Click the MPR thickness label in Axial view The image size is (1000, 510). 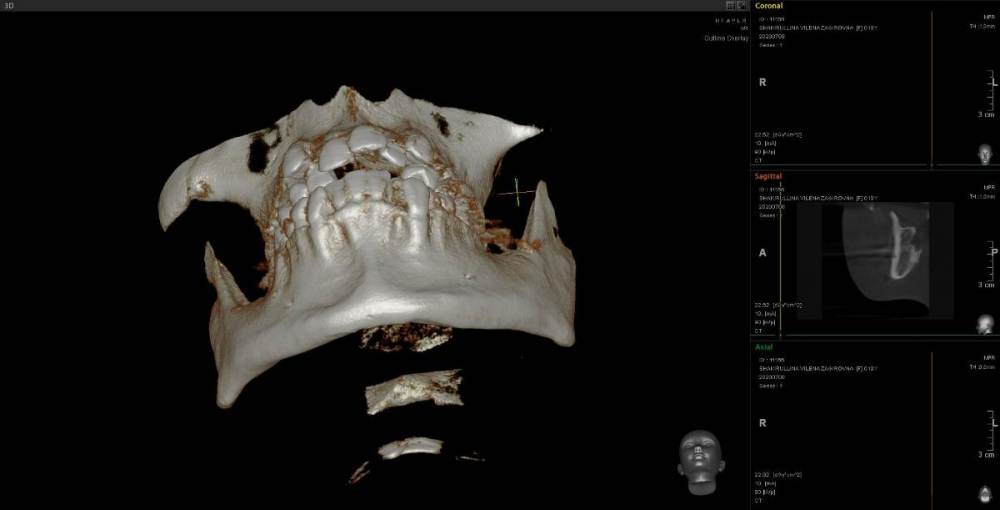[985, 364]
